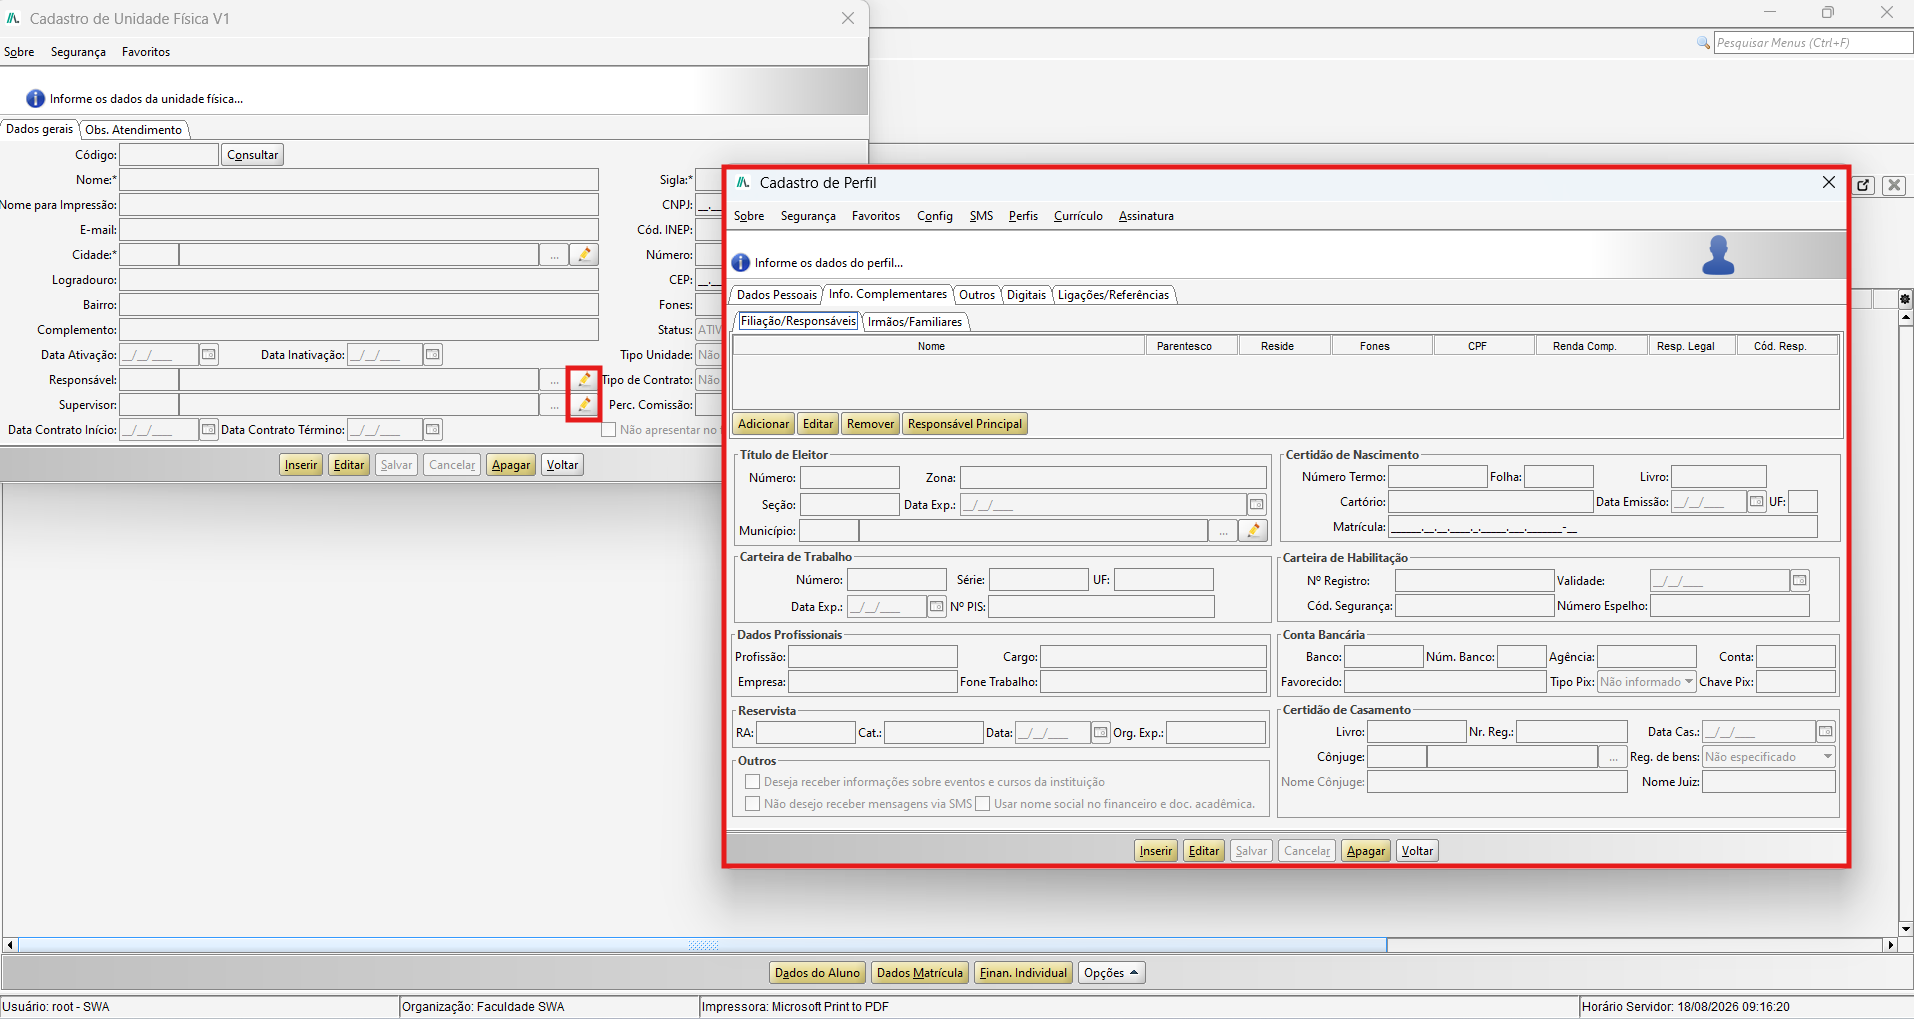
Task: Click the Cidade lookup ellipsis button
Action: pos(554,255)
